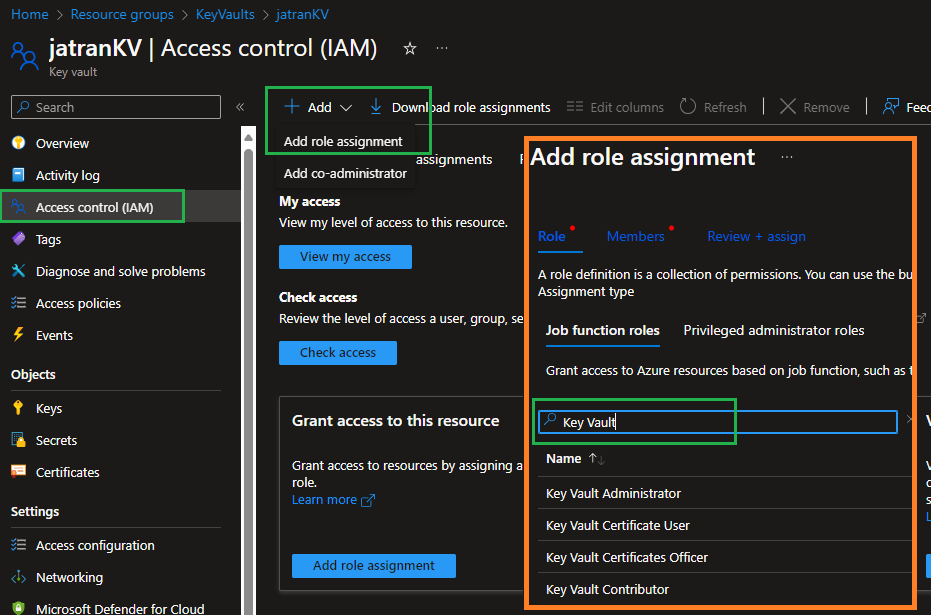Select Key Vault Contributor role
Image resolution: width=931 pixels, height=615 pixels.
coord(607,589)
